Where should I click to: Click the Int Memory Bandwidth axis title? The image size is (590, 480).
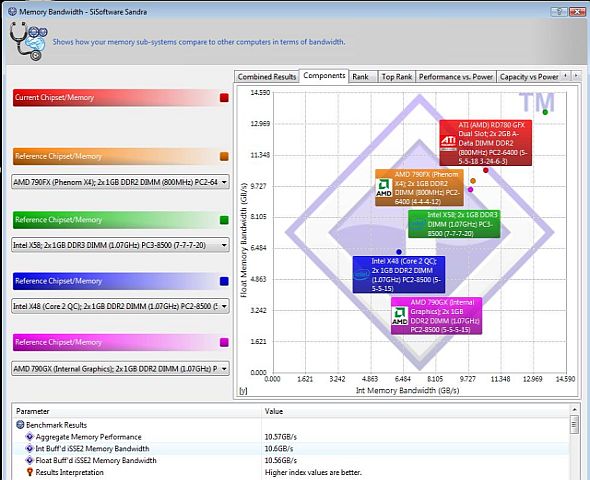(x=408, y=390)
